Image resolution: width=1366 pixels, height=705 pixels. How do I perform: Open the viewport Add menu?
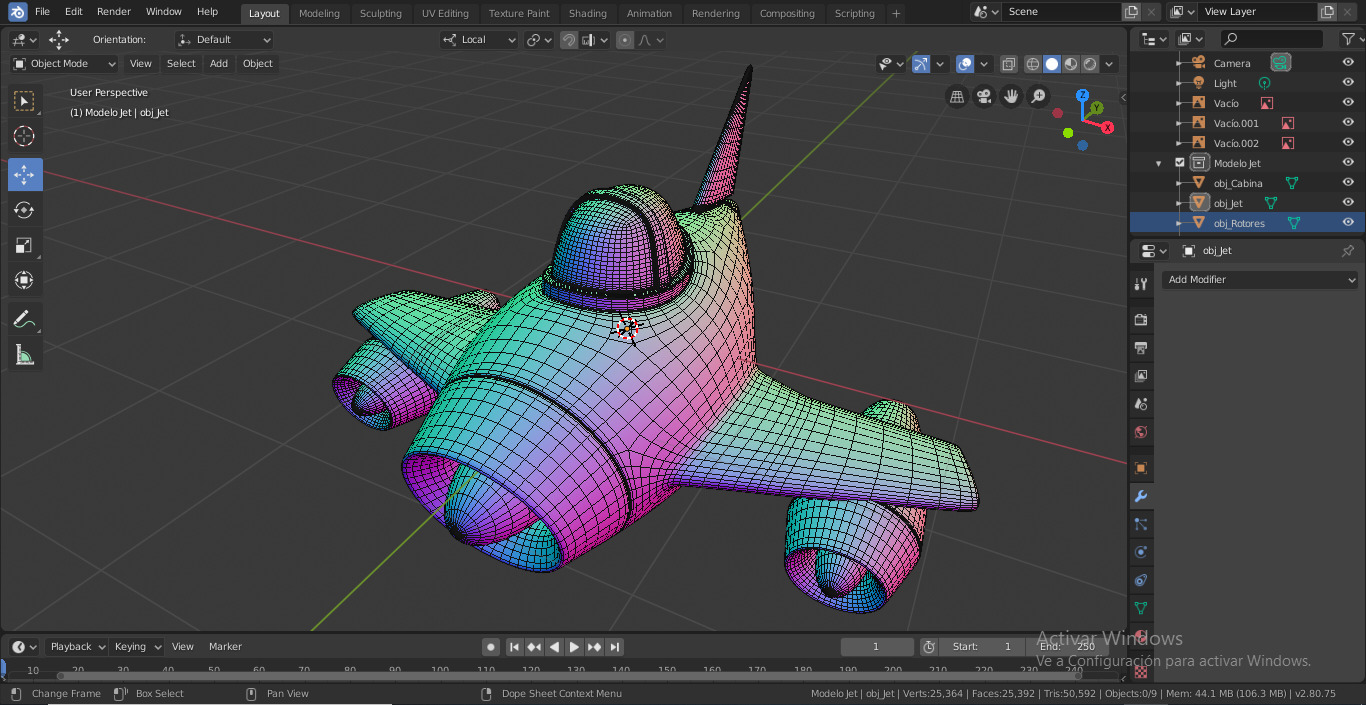point(219,64)
